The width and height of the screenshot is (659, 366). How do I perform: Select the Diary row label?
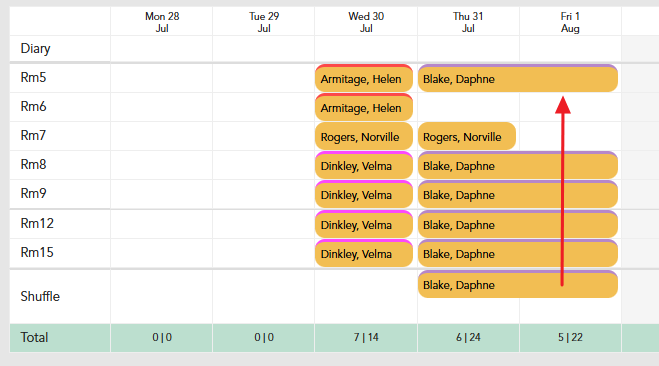pos(35,48)
